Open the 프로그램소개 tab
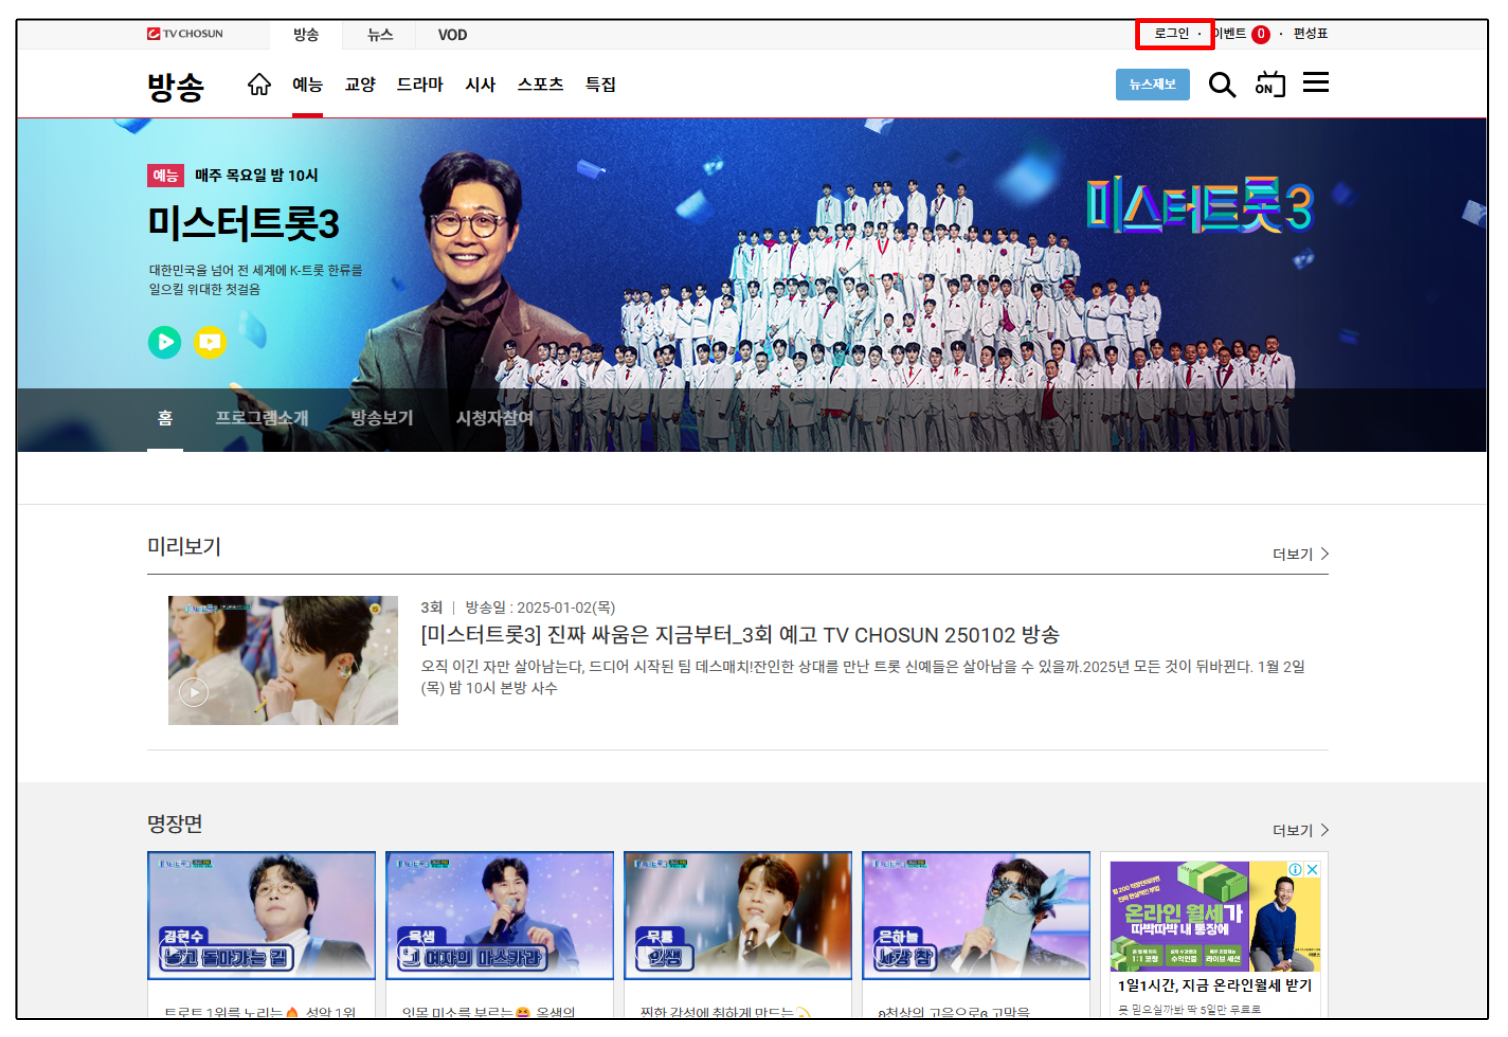This screenshot has width=1508, height=1037. click(262, 418)
